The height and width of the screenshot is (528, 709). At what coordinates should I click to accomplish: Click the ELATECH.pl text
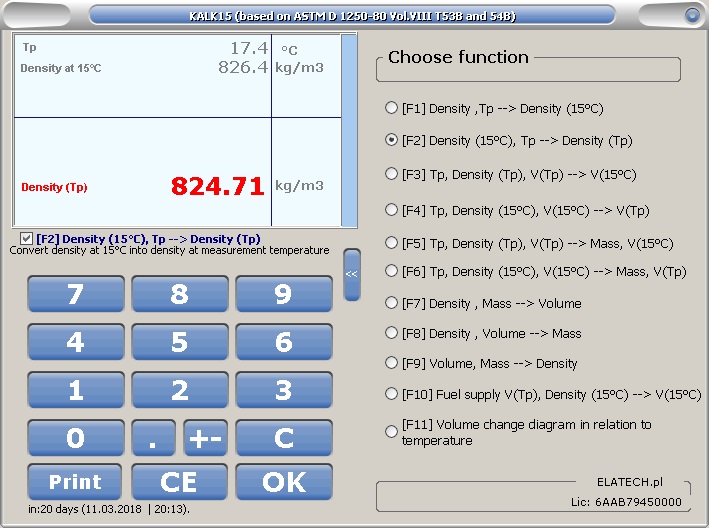tap(630, 482)
